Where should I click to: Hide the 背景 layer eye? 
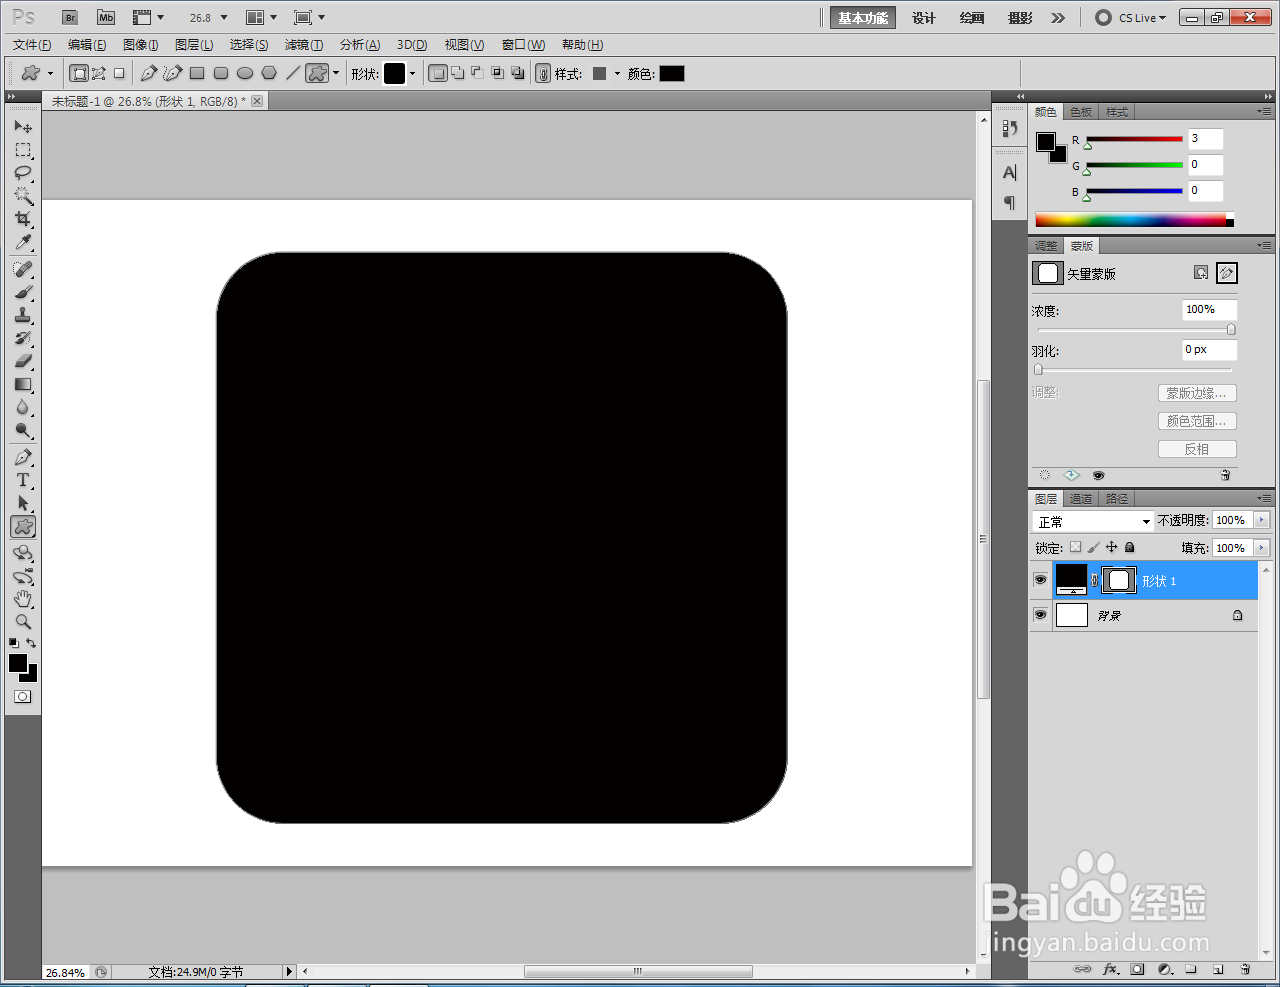coord(1040,615)
